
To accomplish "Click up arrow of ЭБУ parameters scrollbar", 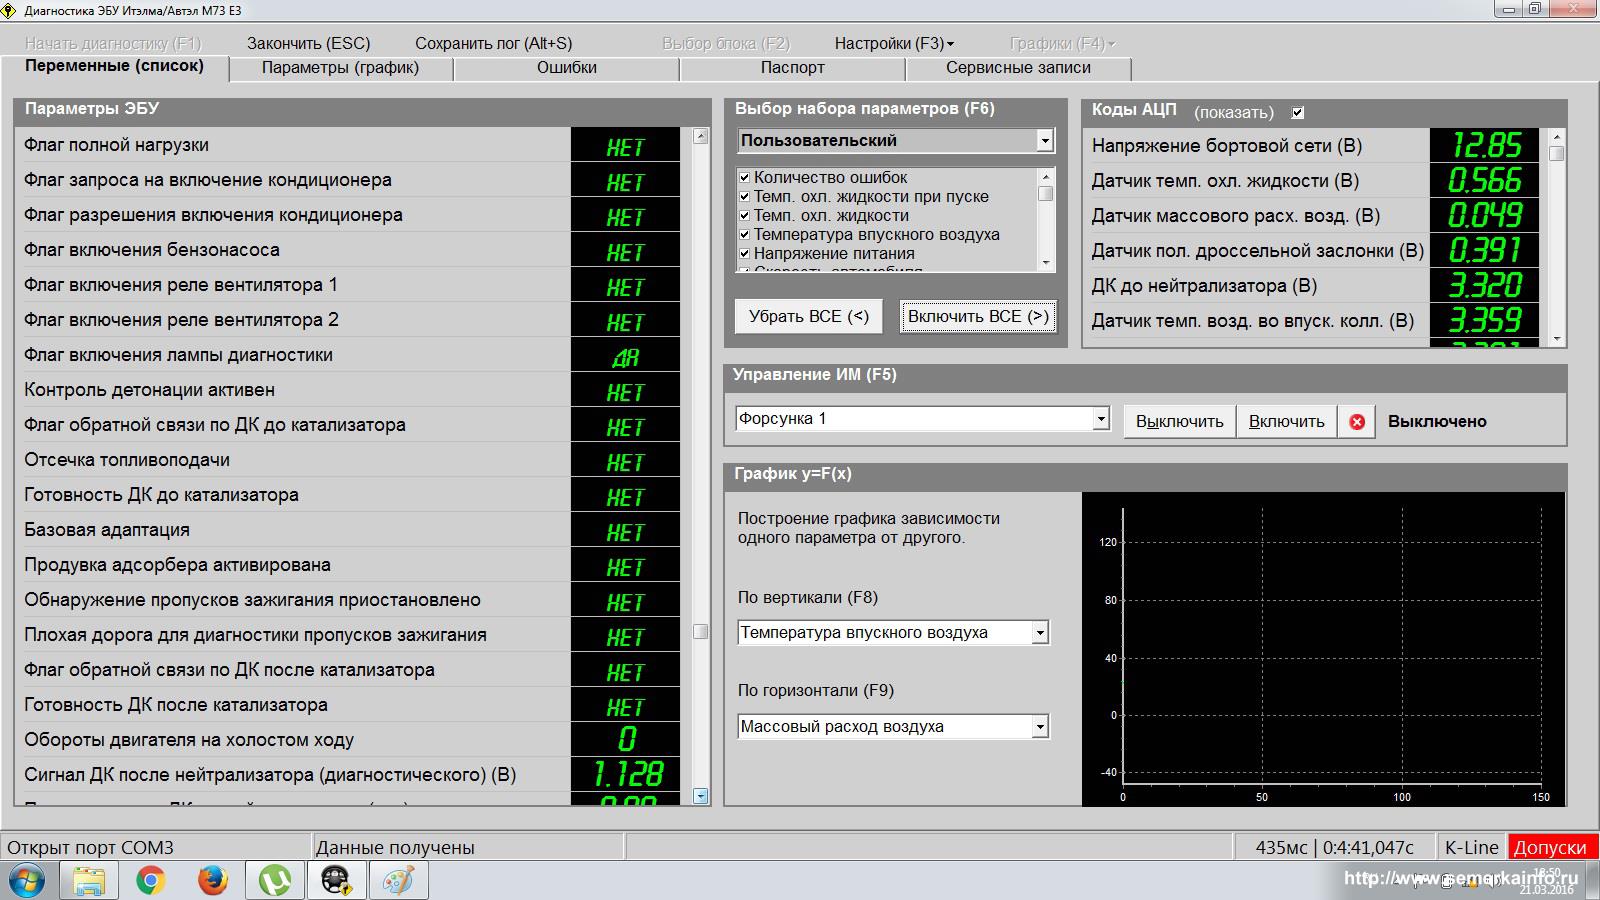I will tap(700, 136).
